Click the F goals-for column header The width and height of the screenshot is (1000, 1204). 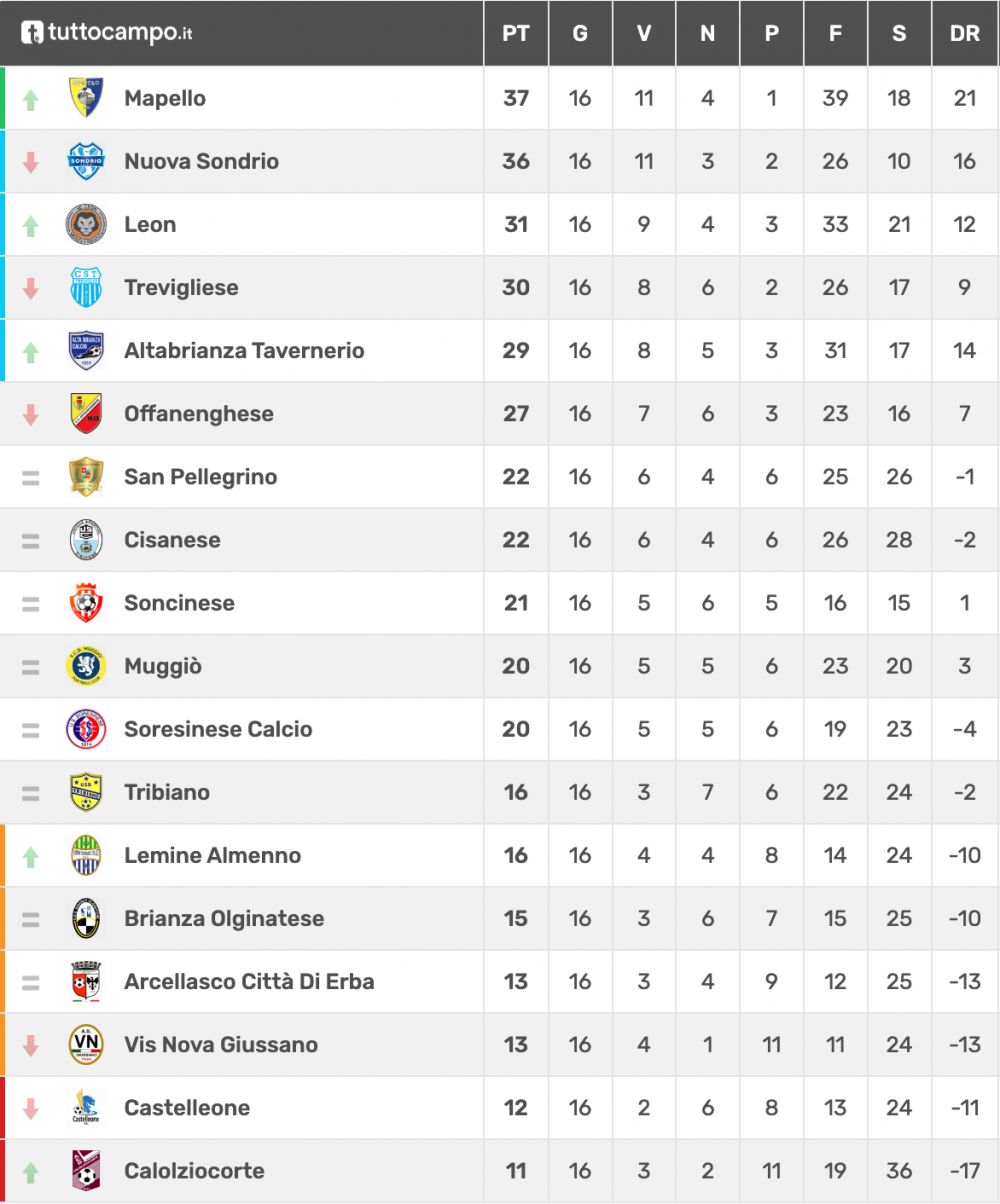coord(835,33)
